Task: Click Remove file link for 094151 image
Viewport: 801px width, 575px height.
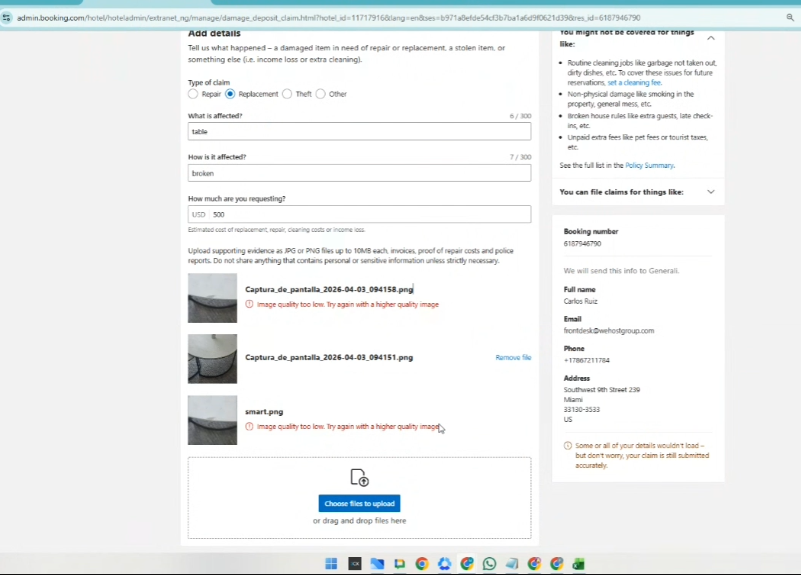Action: (513, 357)
